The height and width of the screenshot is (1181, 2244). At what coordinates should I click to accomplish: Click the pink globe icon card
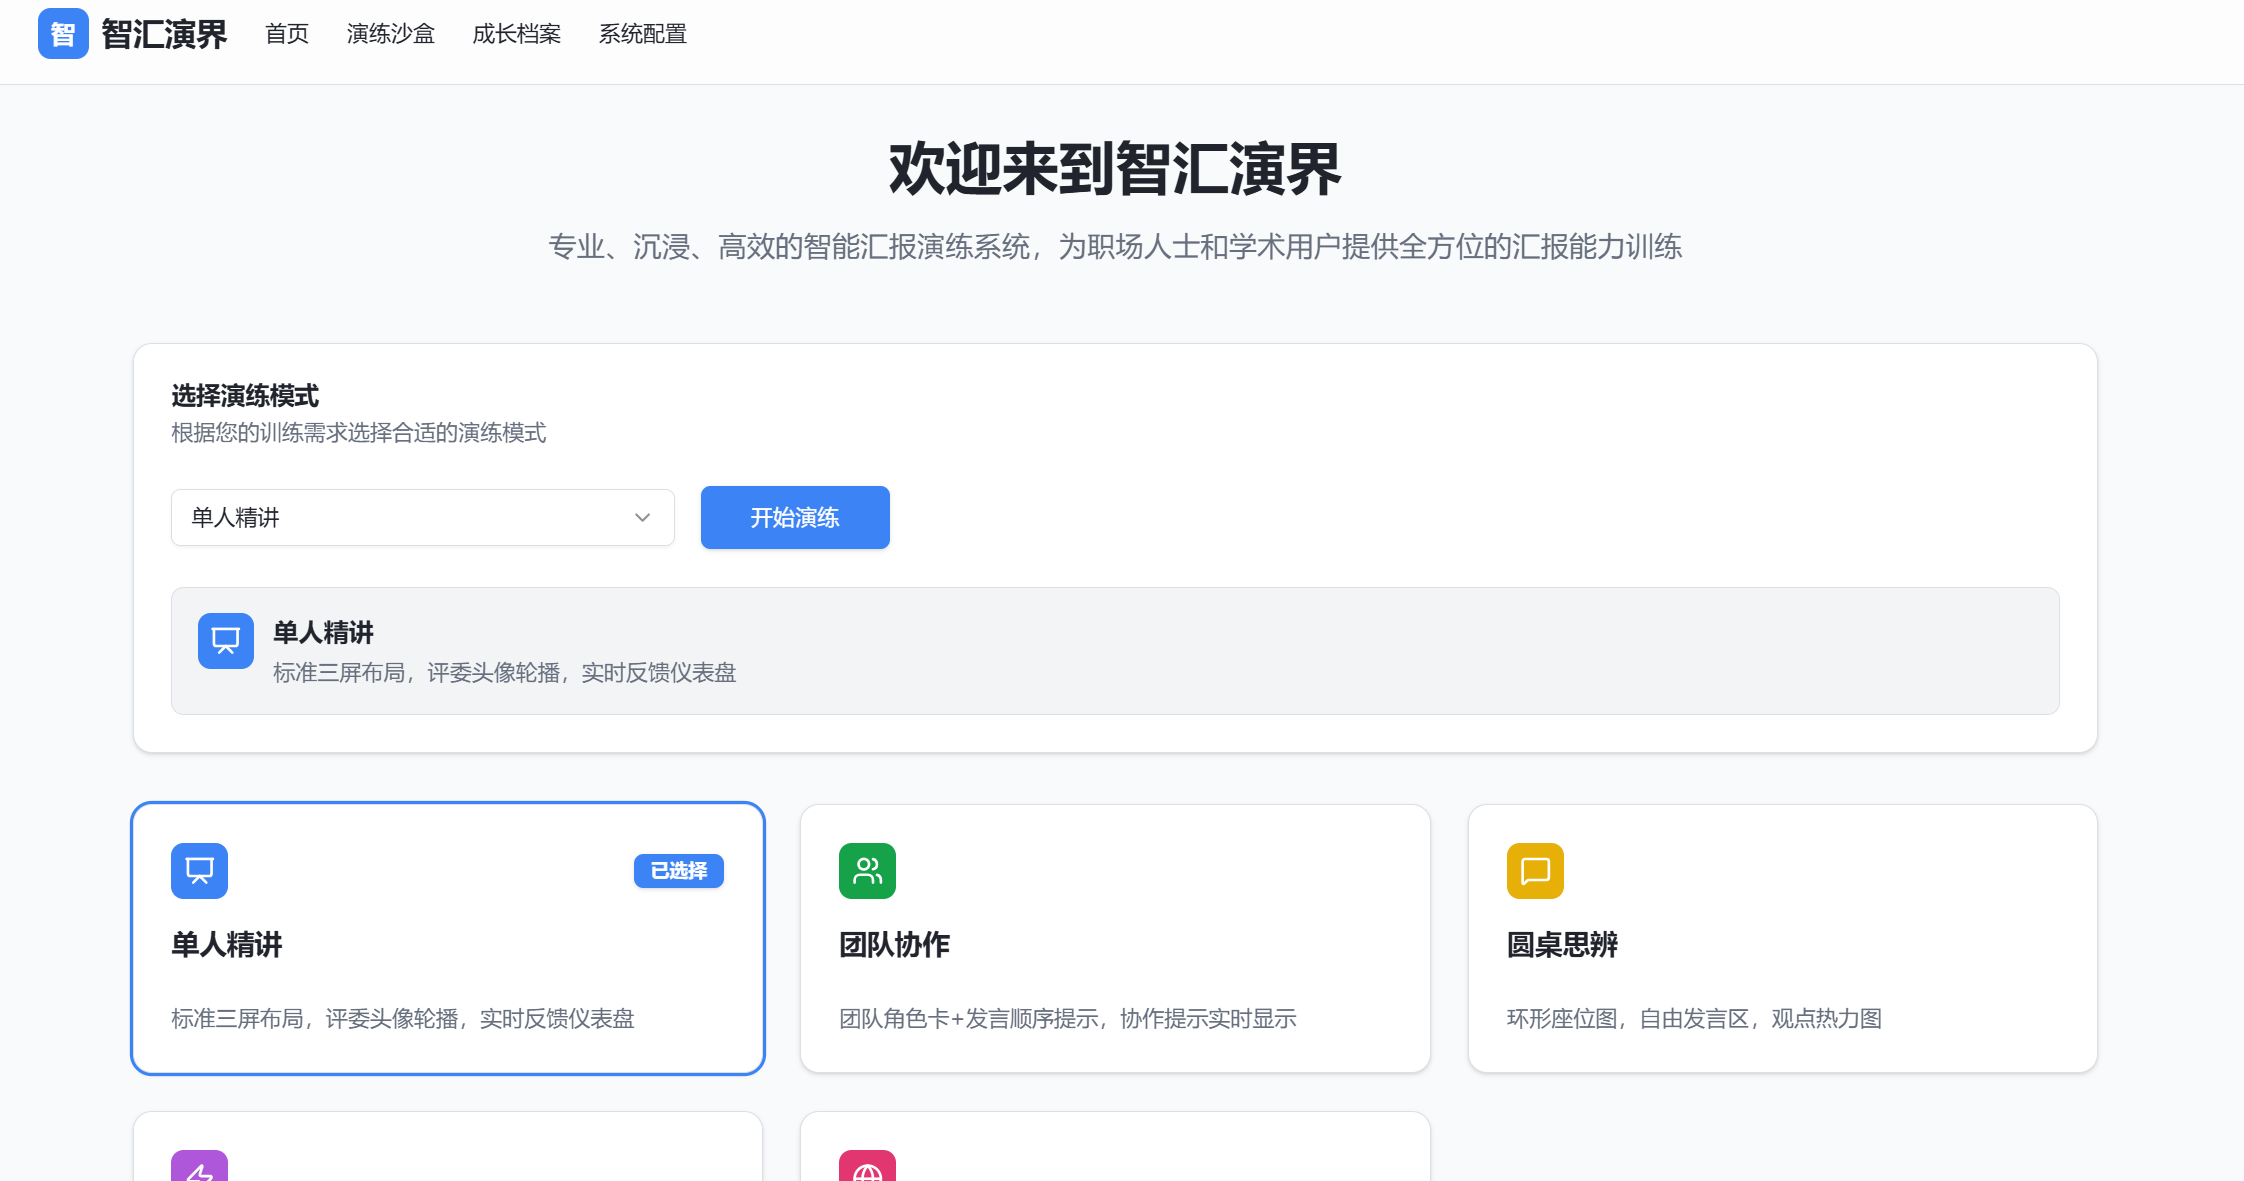(x=867, y=1168)
